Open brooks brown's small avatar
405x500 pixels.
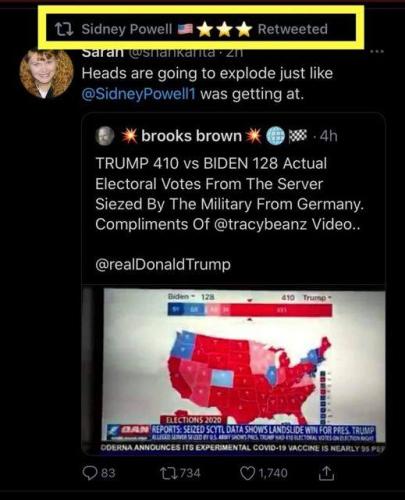point(105,136)
